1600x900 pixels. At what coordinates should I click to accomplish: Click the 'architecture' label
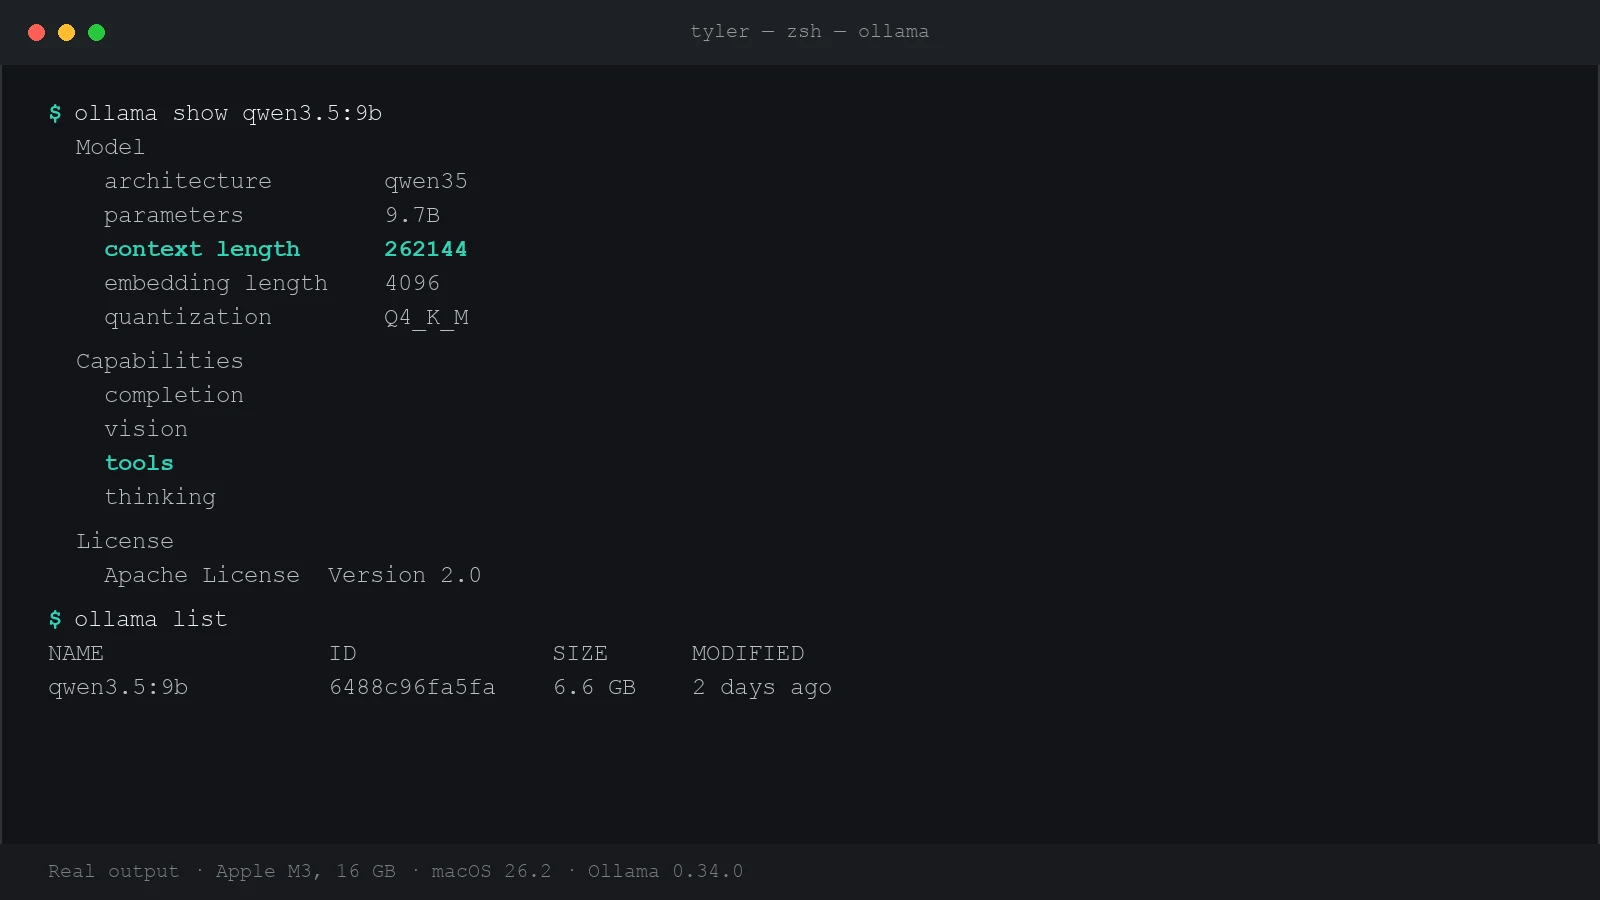coord(188,181)
